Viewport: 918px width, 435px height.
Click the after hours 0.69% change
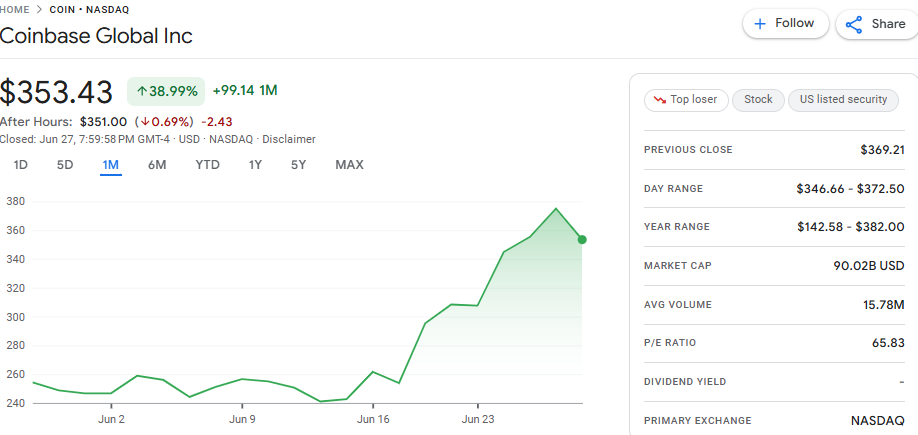point(164,122)
